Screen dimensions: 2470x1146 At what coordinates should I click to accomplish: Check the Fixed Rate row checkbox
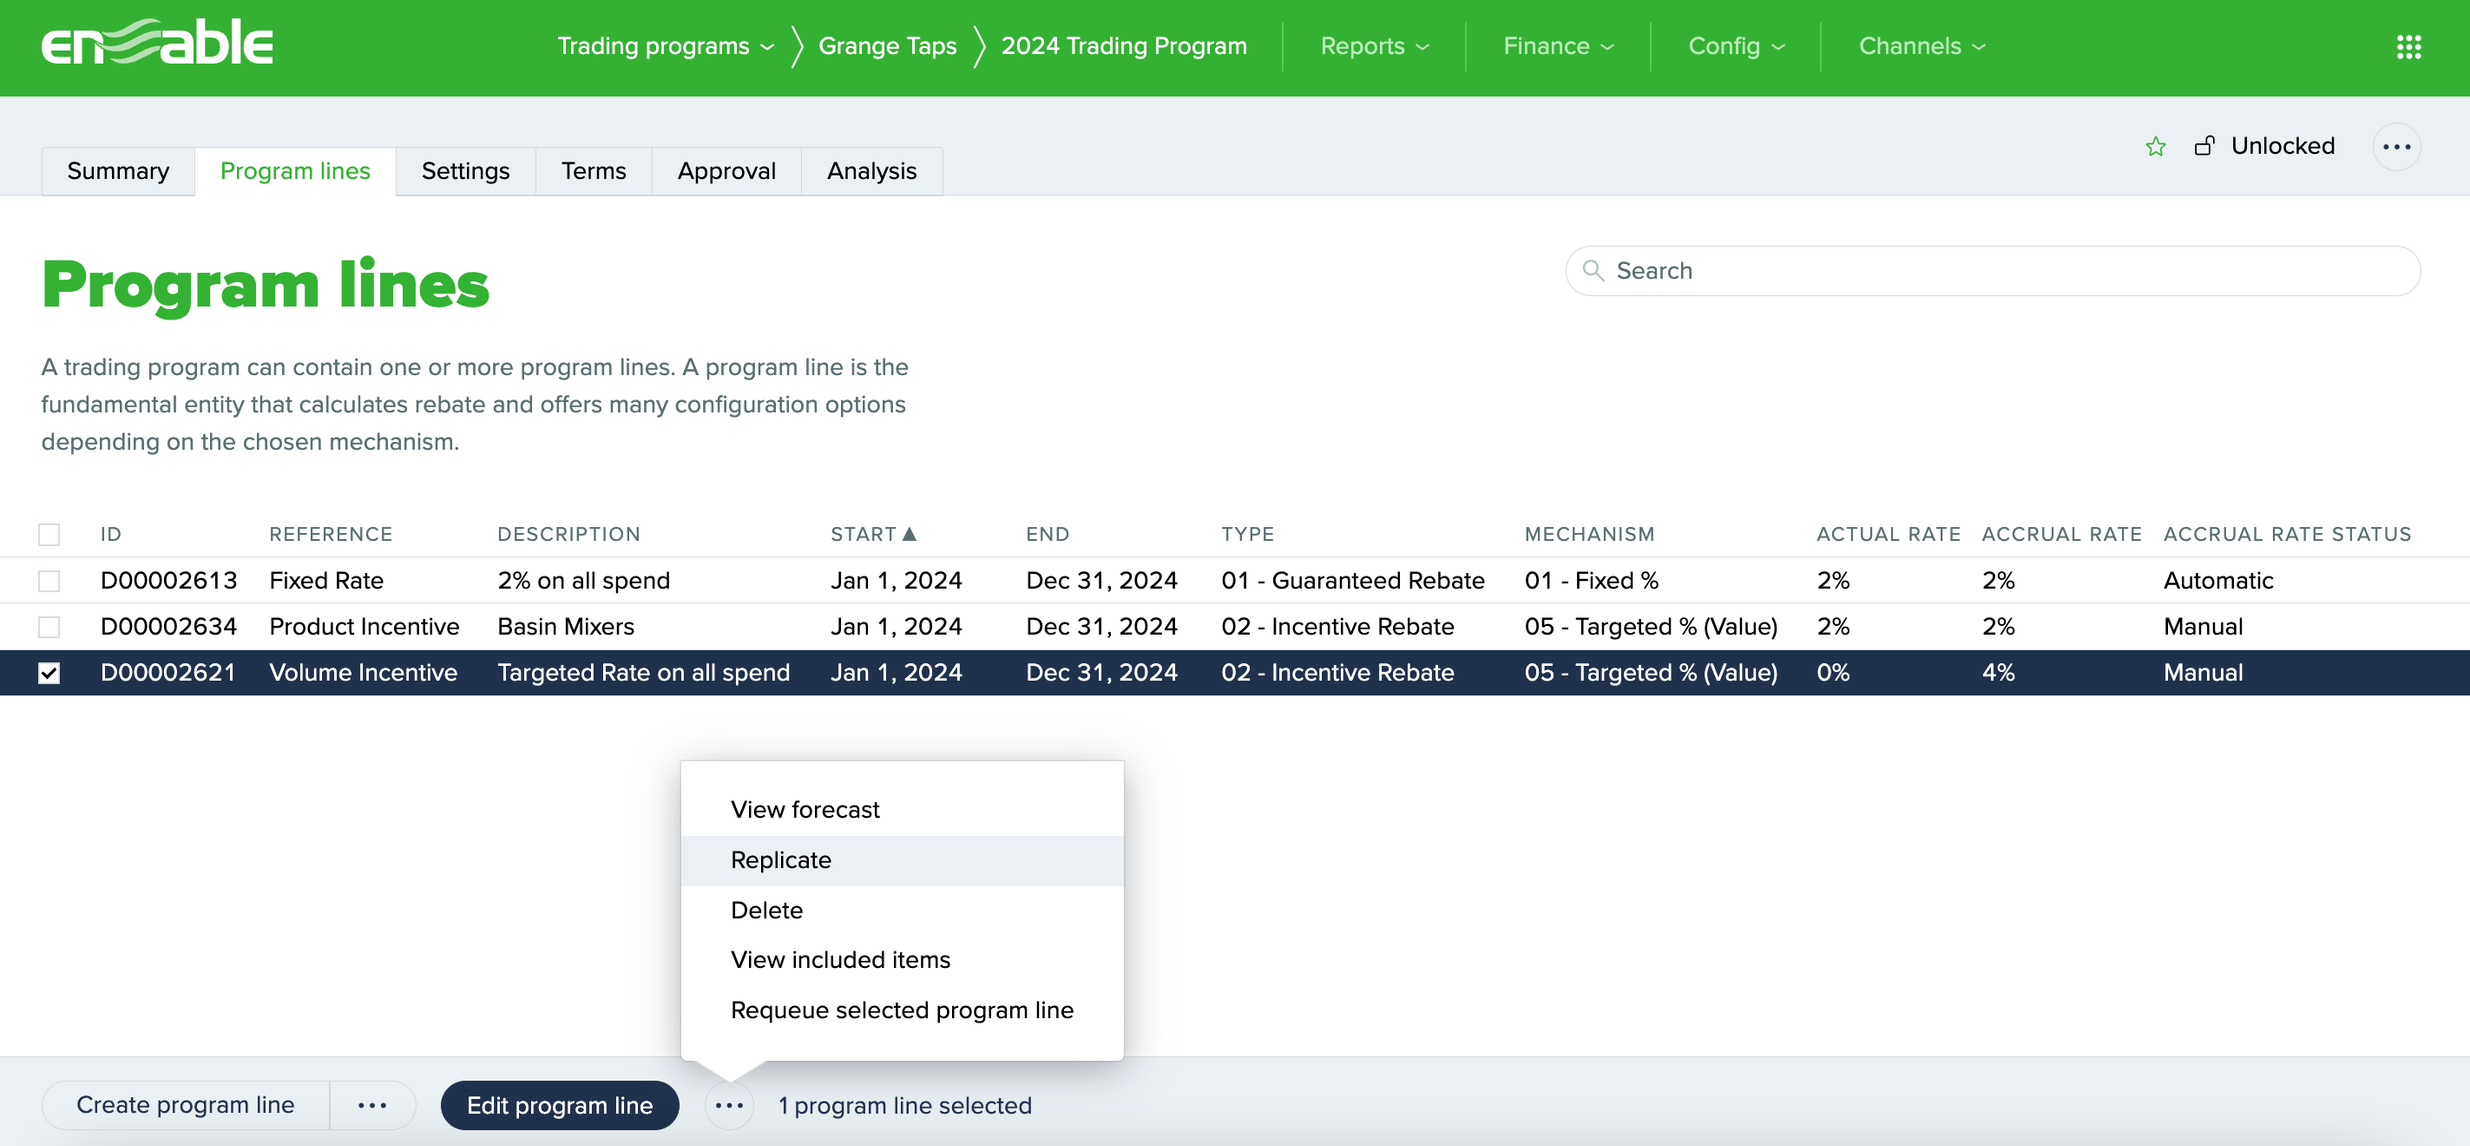click(x=49, y=580)
